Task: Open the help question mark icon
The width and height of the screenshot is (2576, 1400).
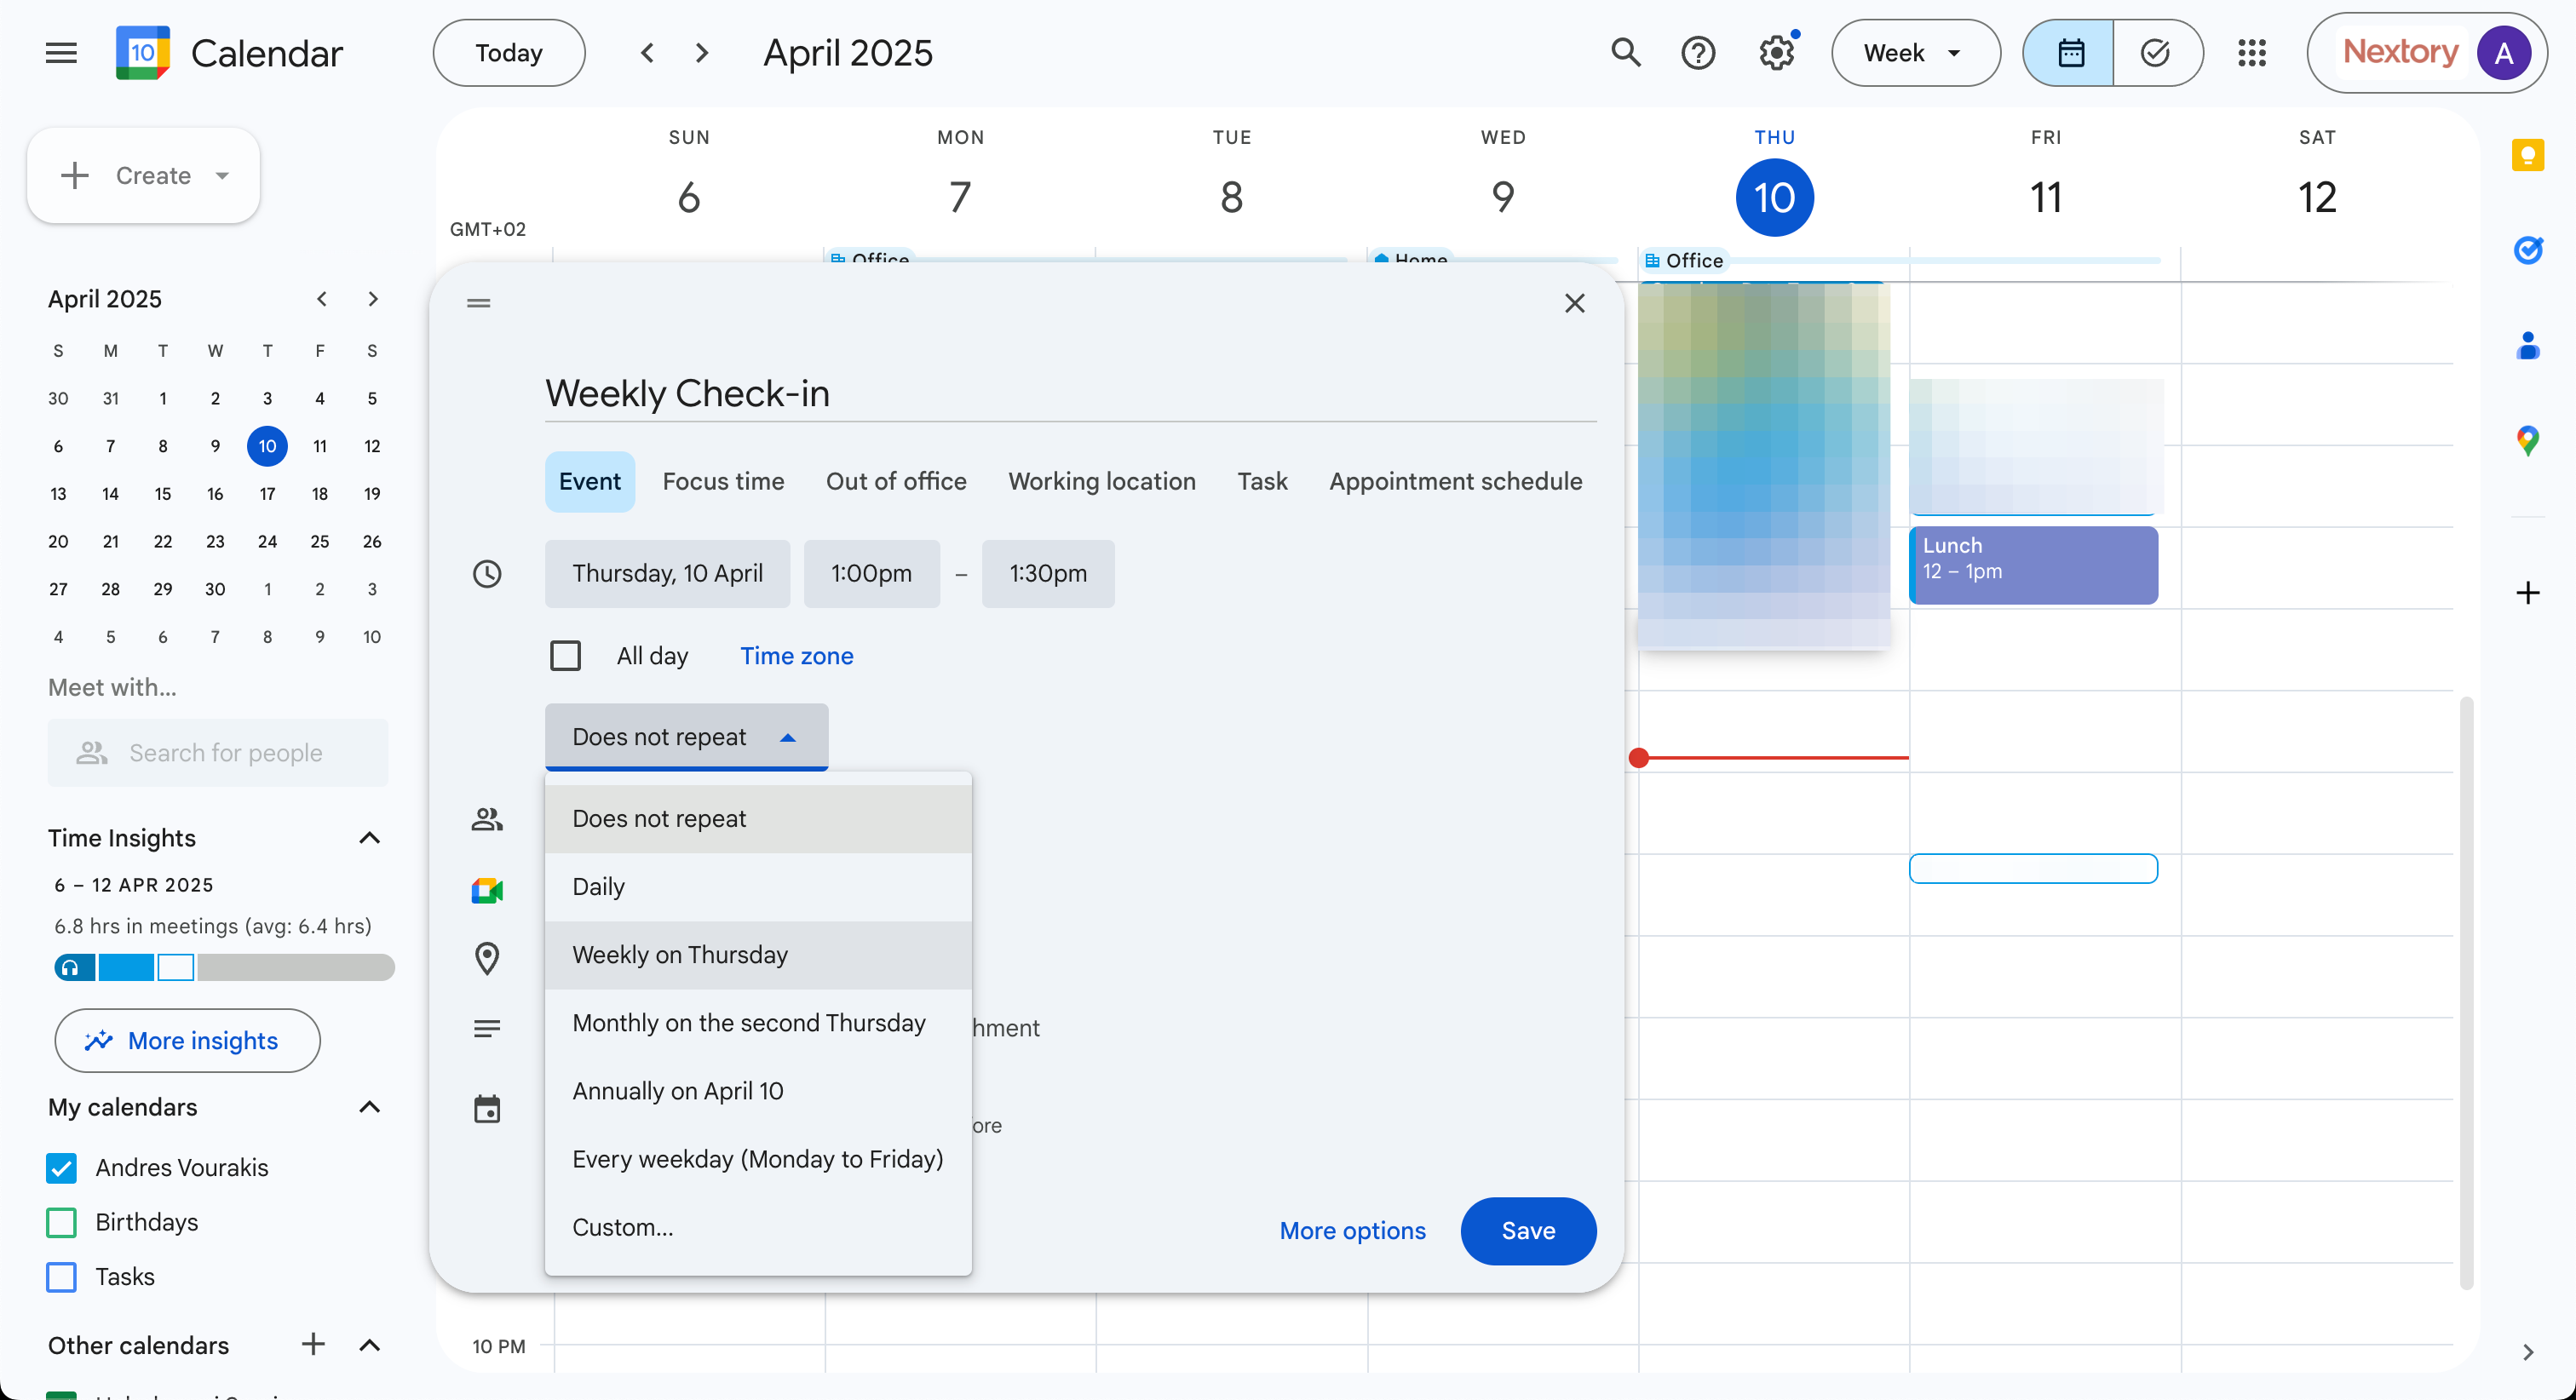Action: (1698, 53)
